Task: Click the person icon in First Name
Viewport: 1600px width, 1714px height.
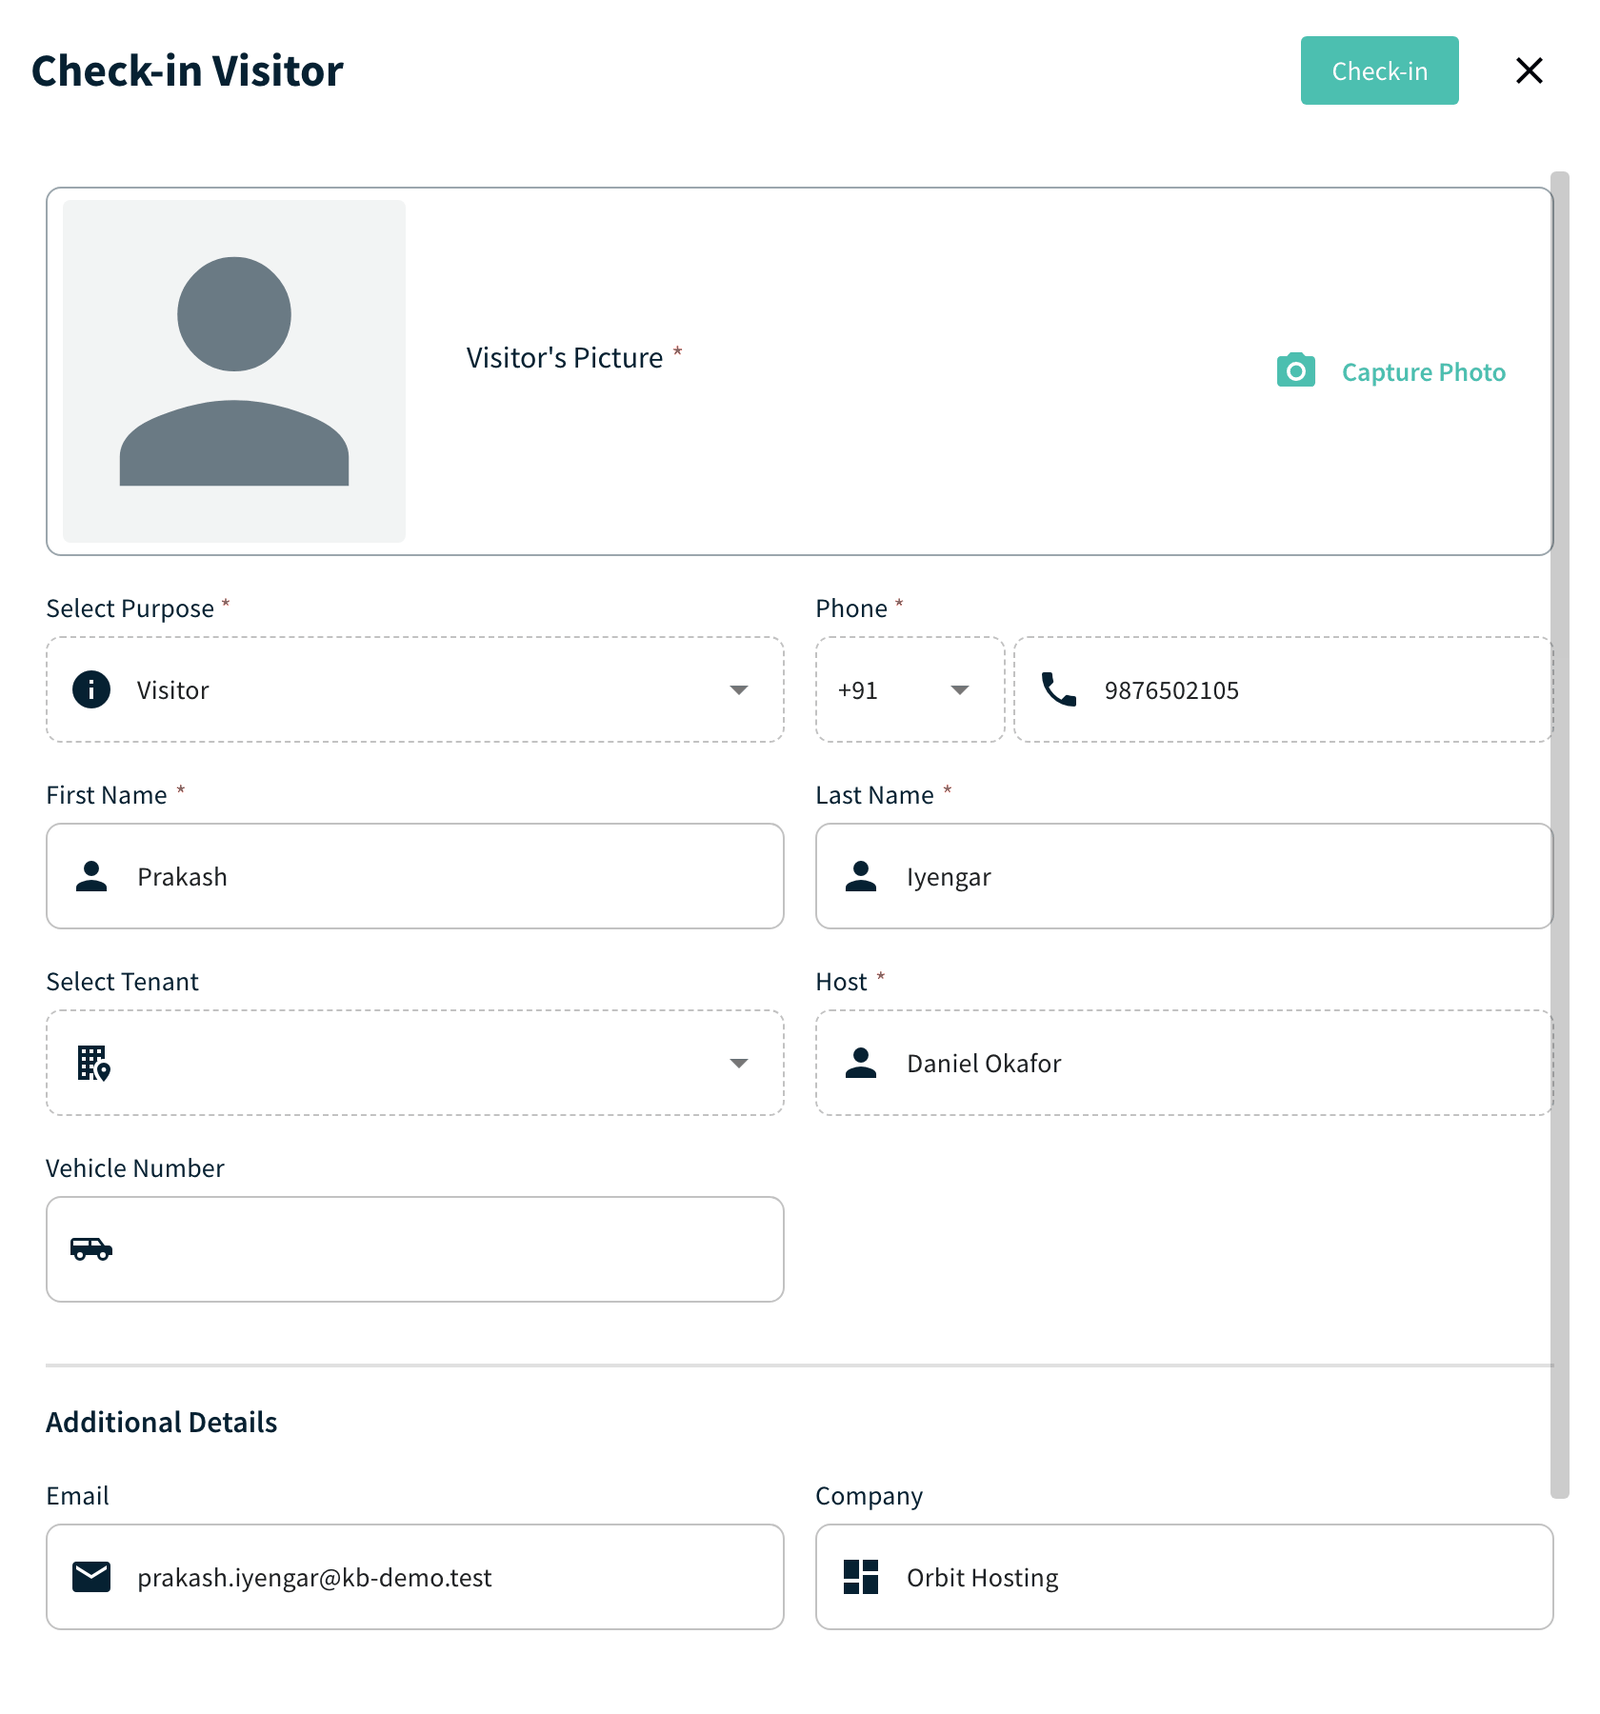Action: [91, 876]
